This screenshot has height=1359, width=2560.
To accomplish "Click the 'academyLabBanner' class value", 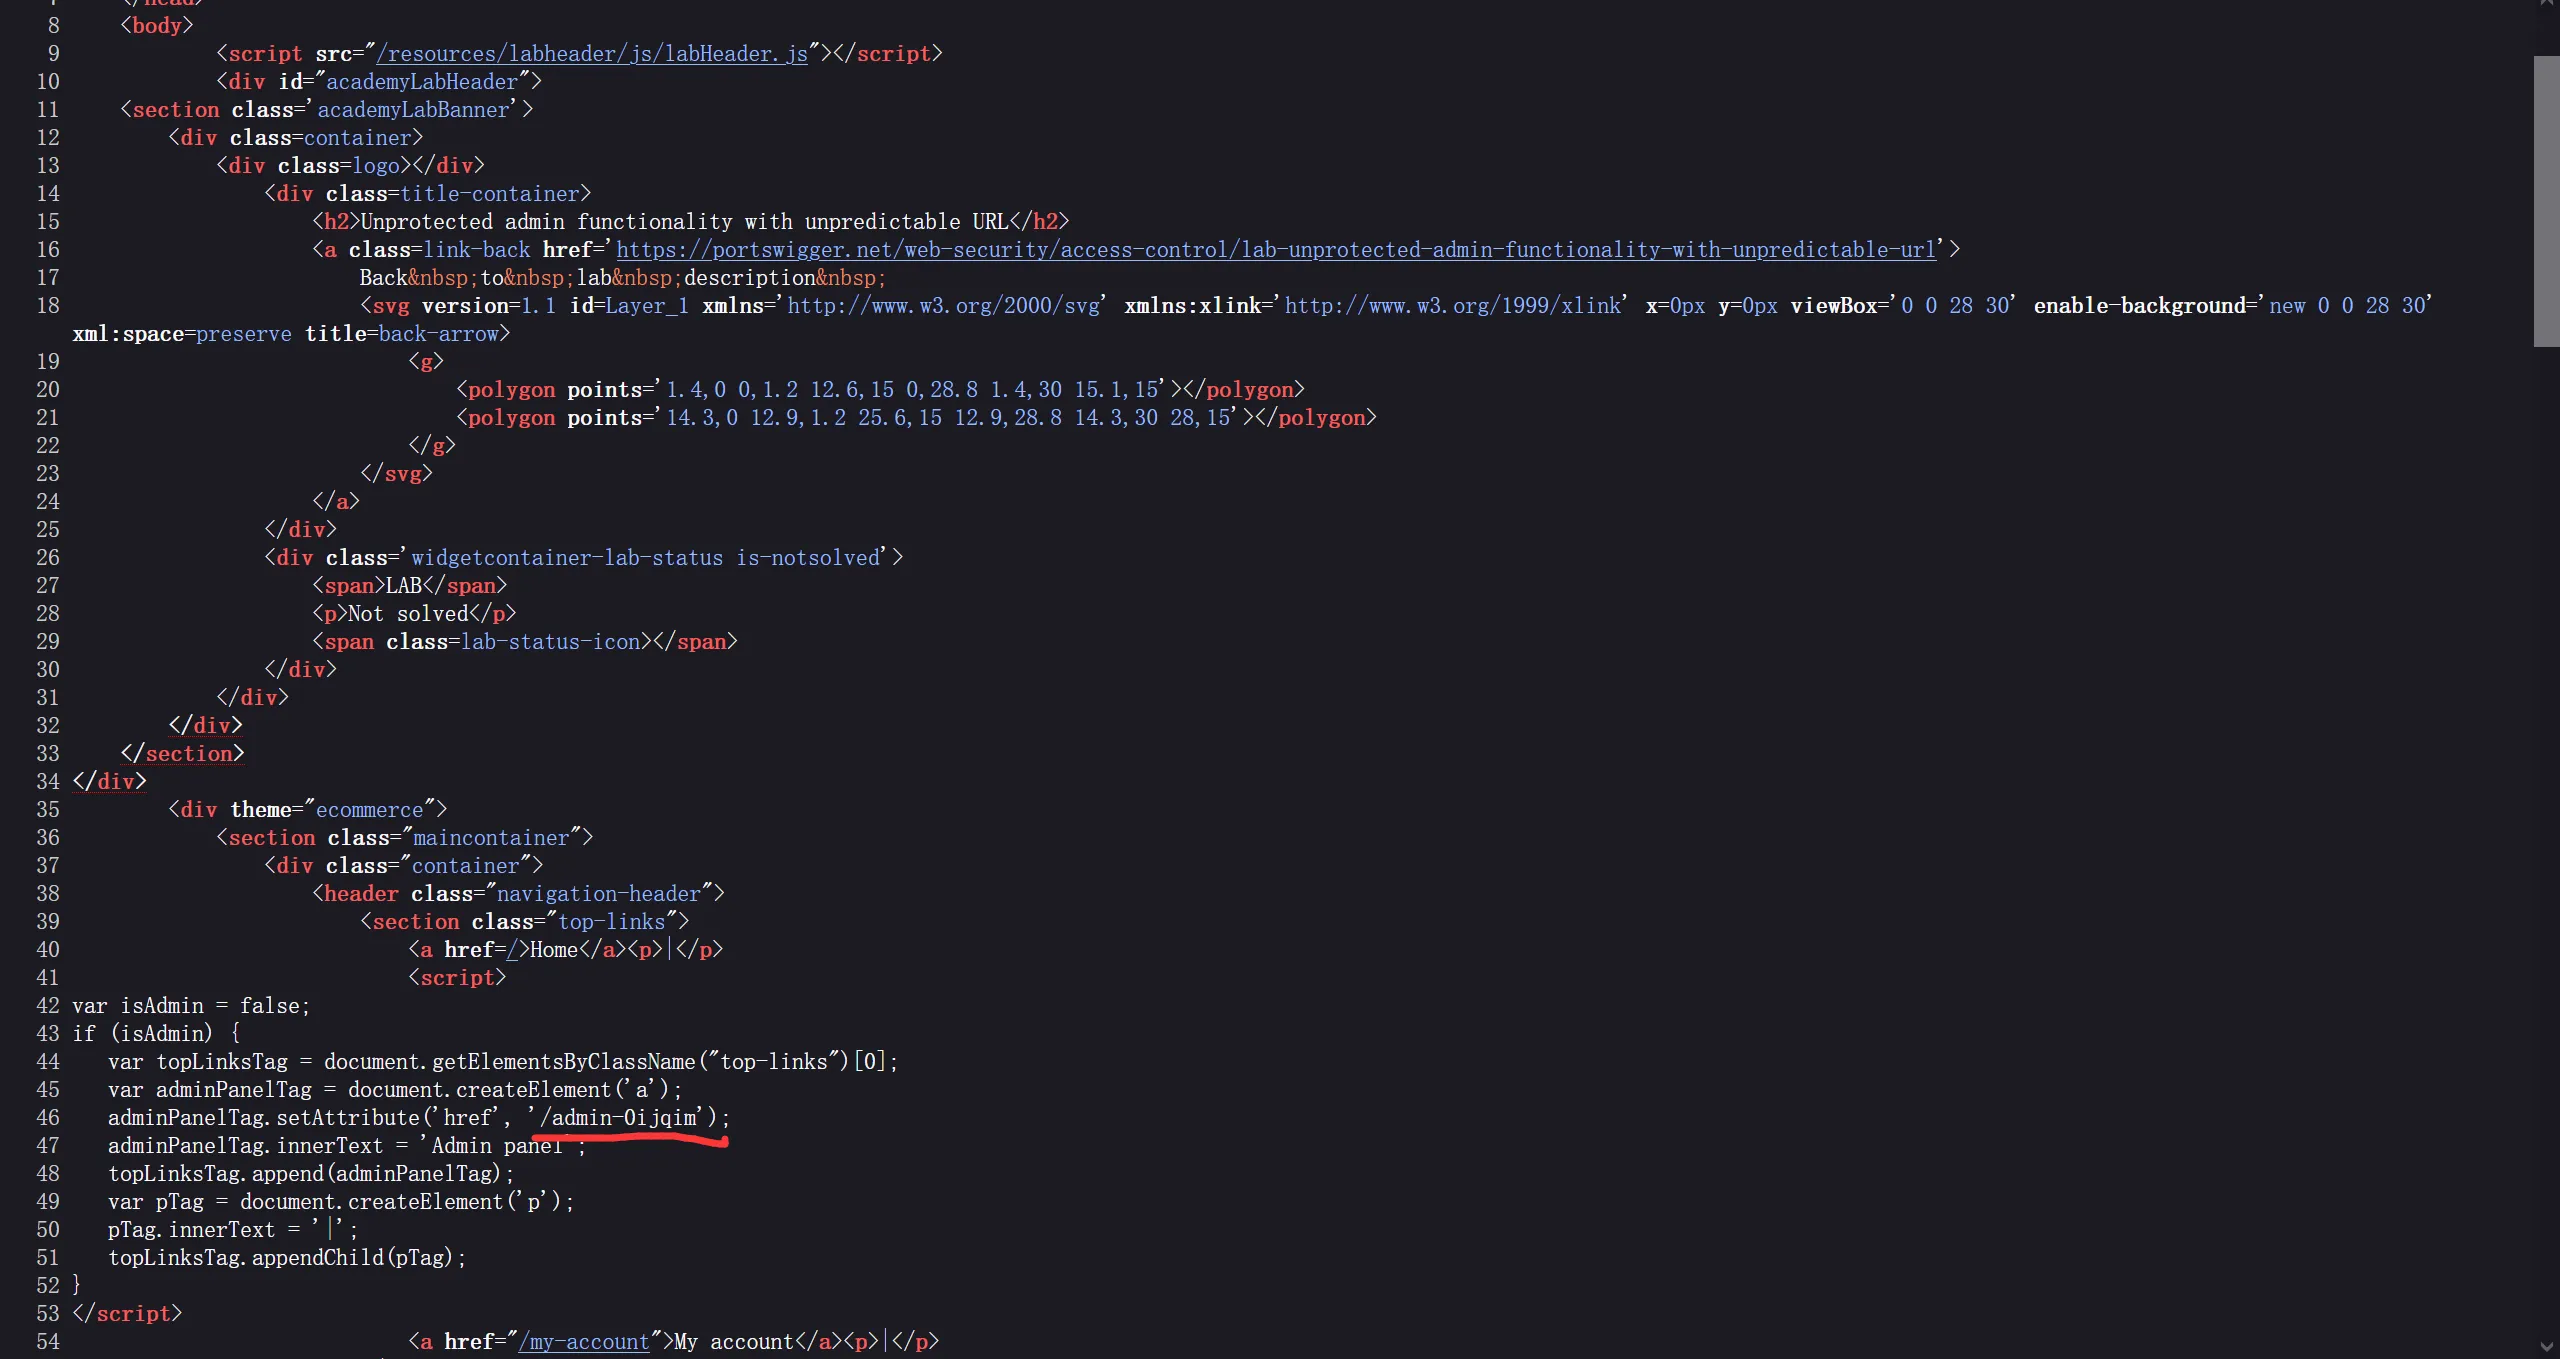I will coord(414,109).
